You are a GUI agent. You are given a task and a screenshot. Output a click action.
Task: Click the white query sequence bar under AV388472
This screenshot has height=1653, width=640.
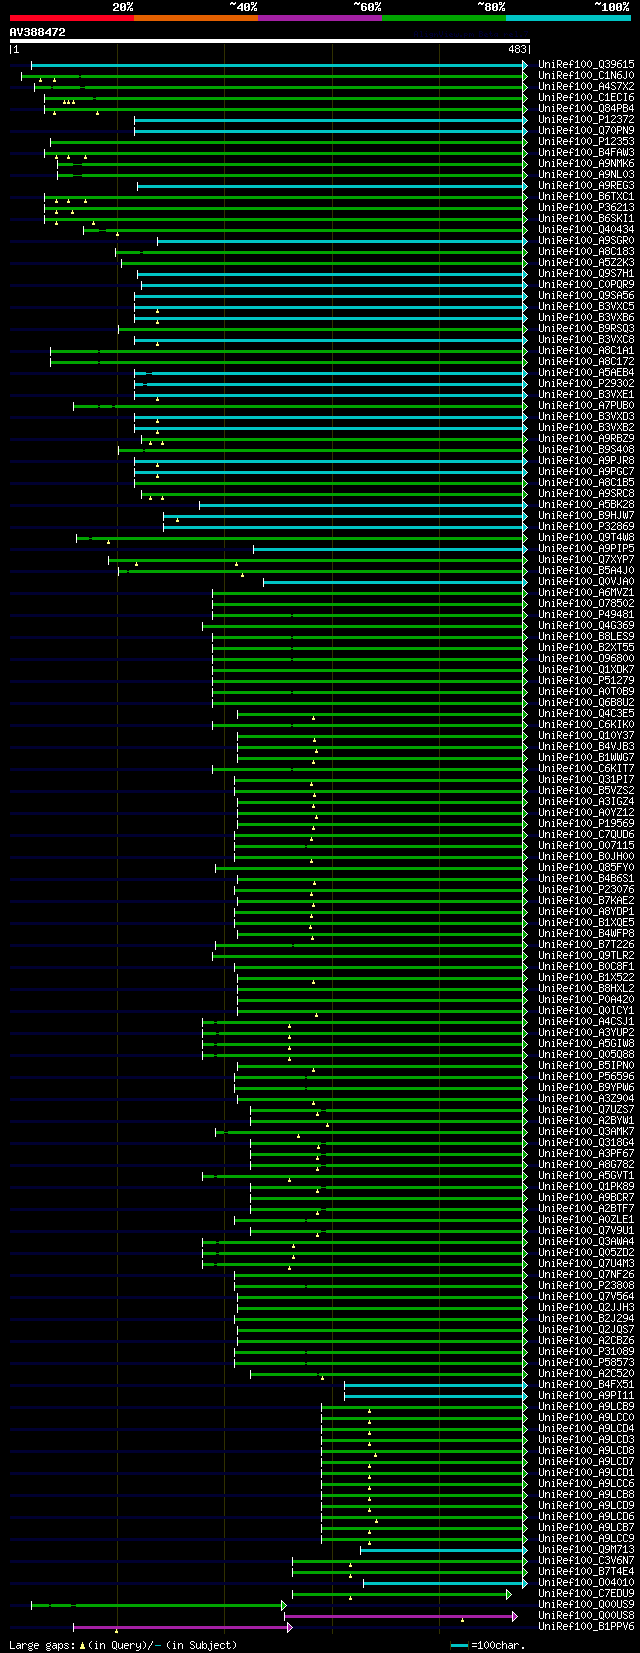pyautogui.click(x=270, y=41)
